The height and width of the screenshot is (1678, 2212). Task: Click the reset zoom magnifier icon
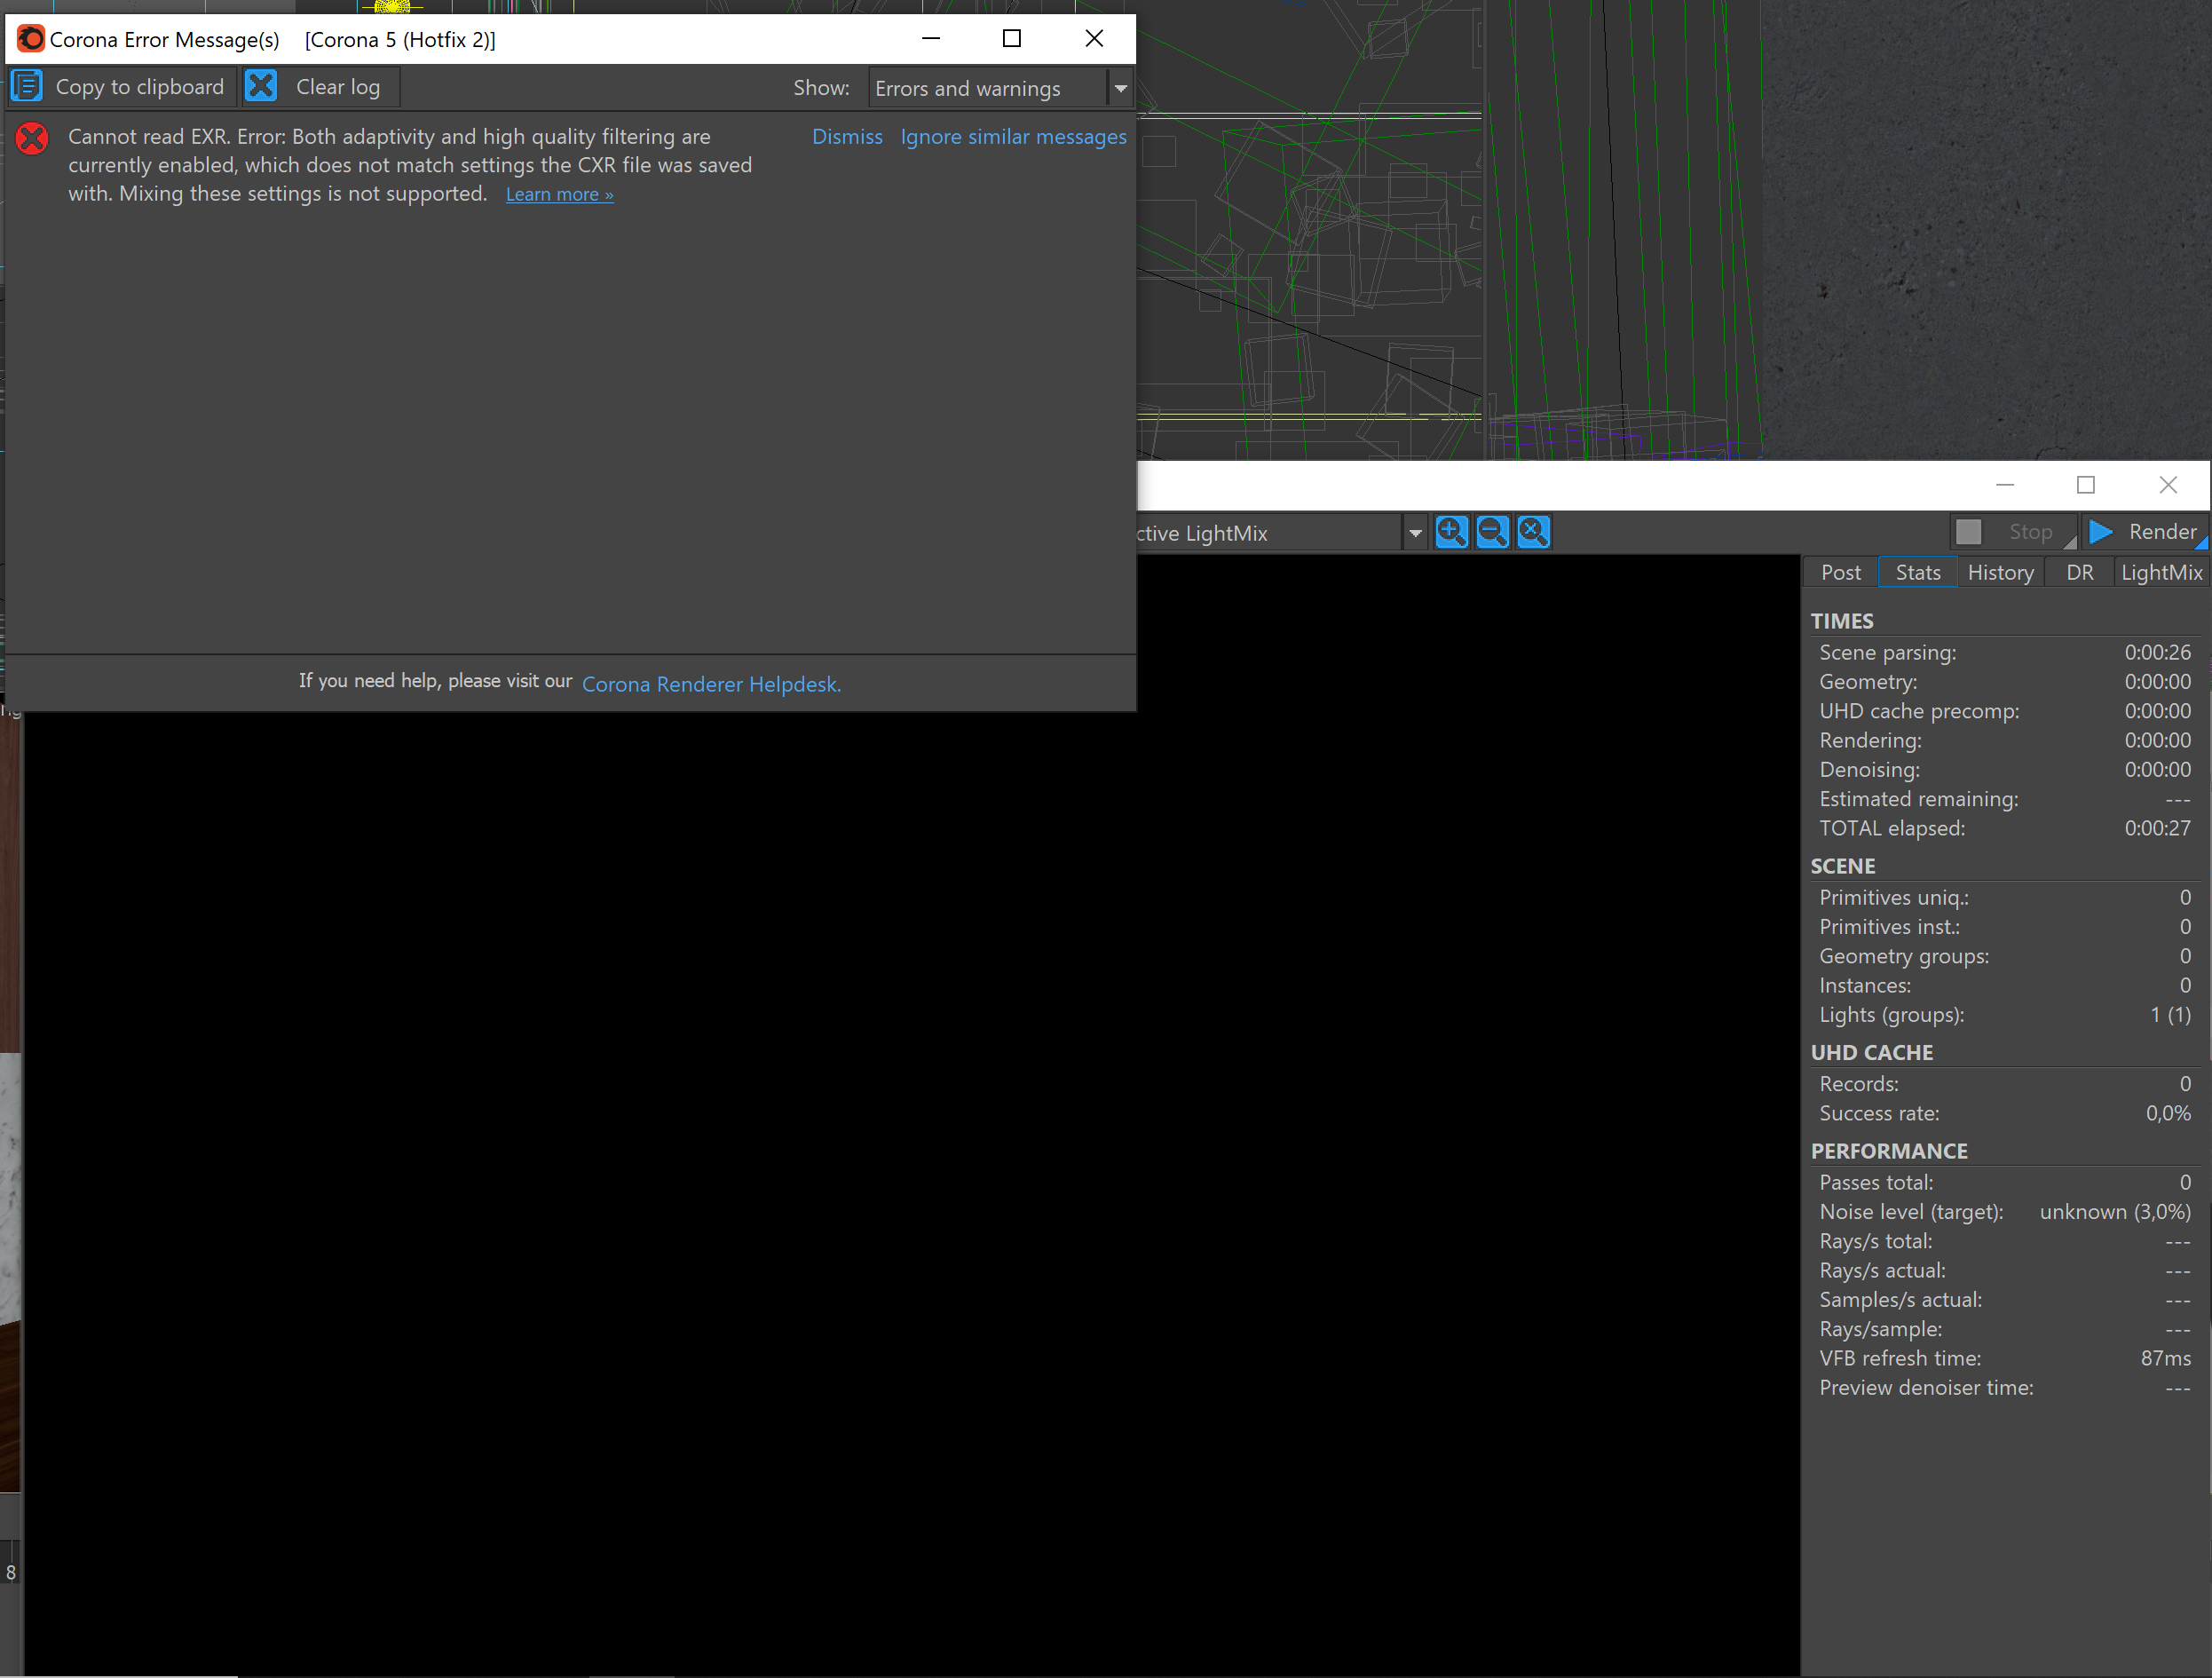[1534, 532]
